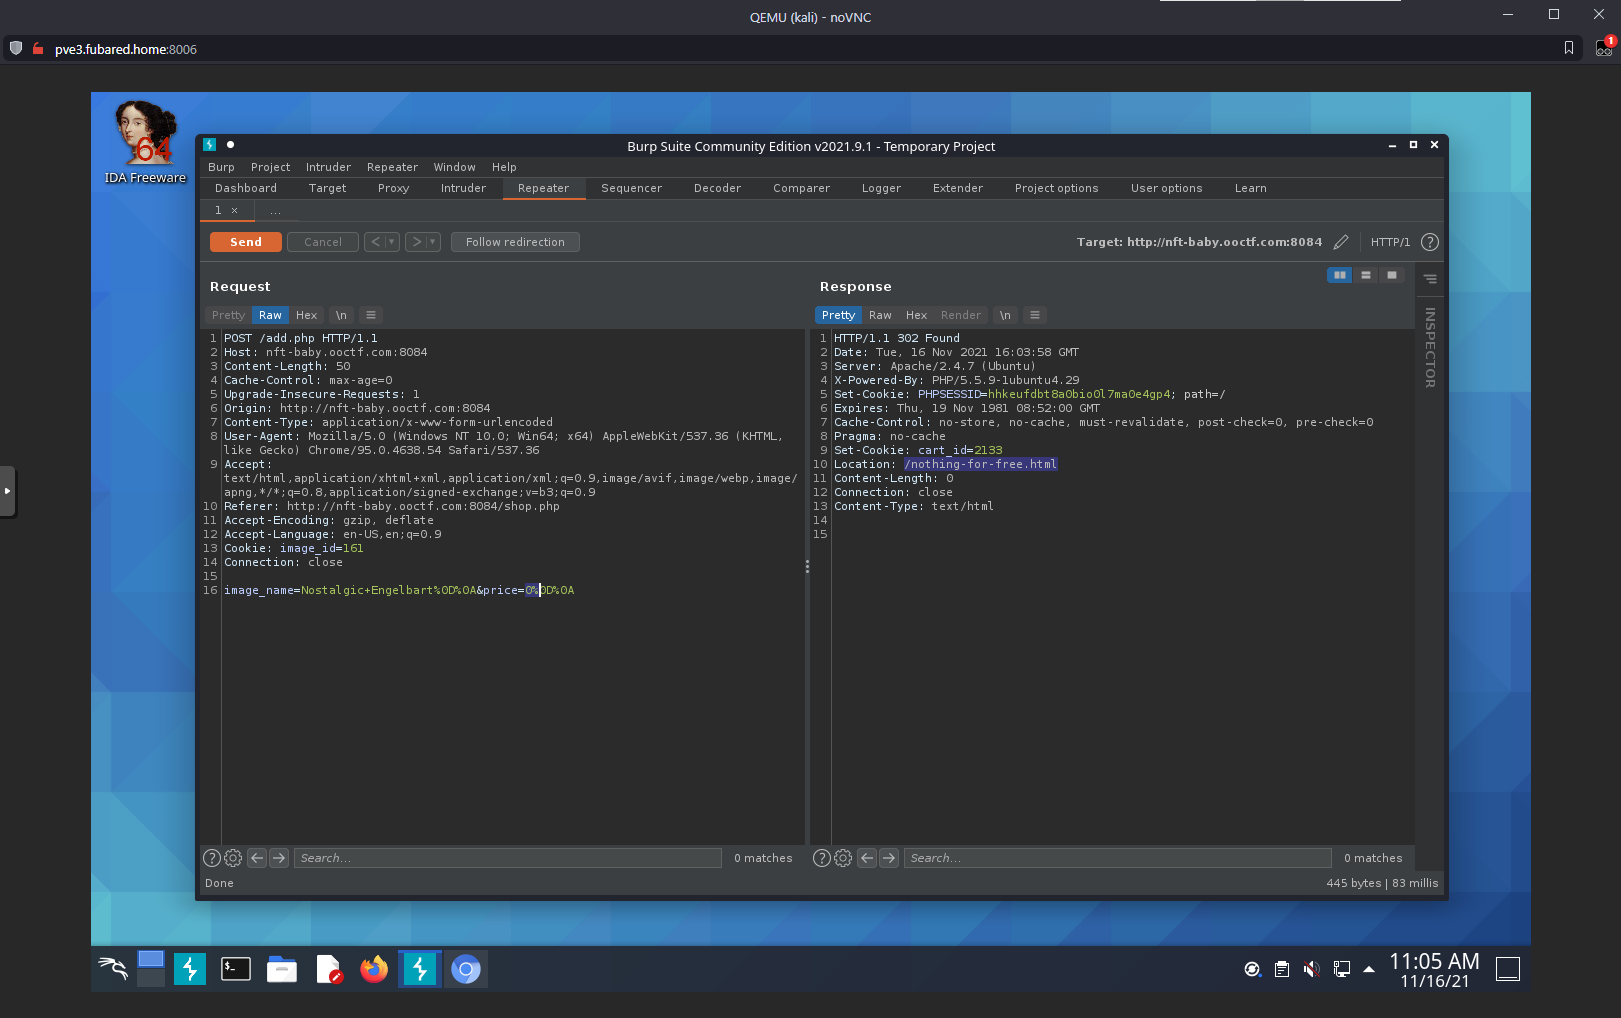Open the Project menu
Screen dimensions: 1621x1018
(x=270, y=167)
